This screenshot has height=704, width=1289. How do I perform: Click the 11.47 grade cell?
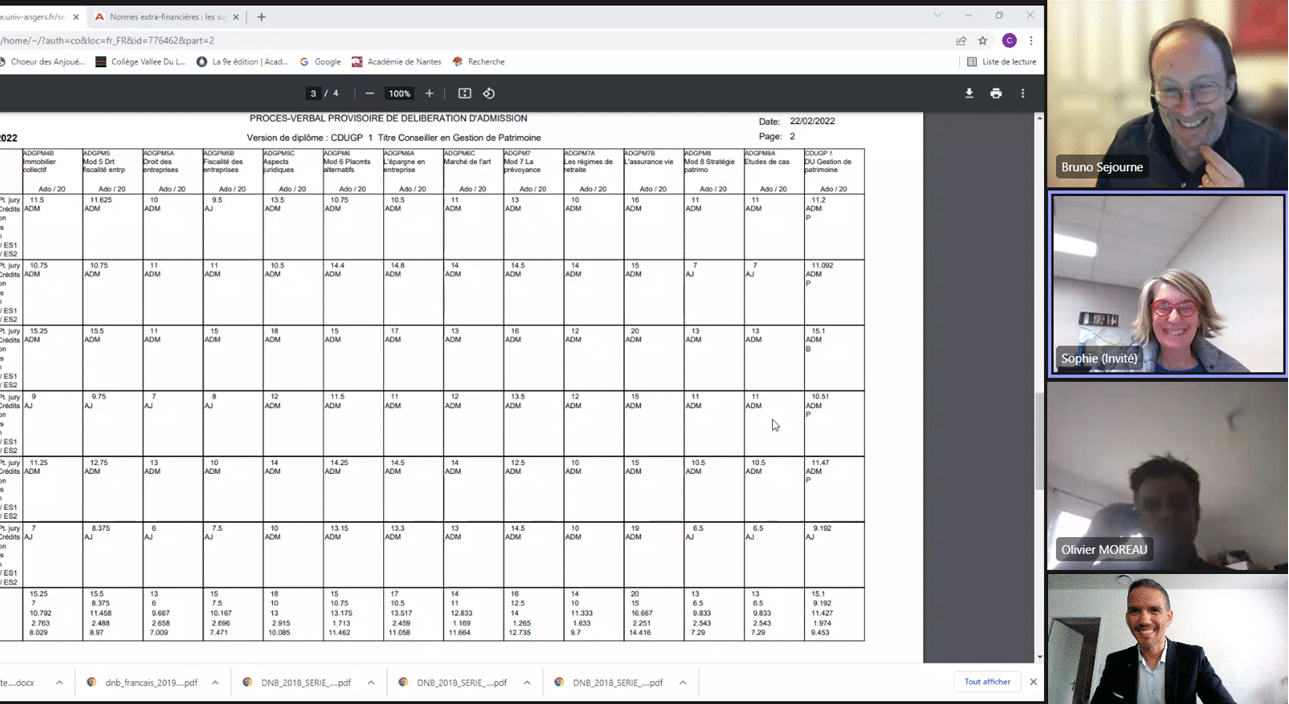coord(820,462)
